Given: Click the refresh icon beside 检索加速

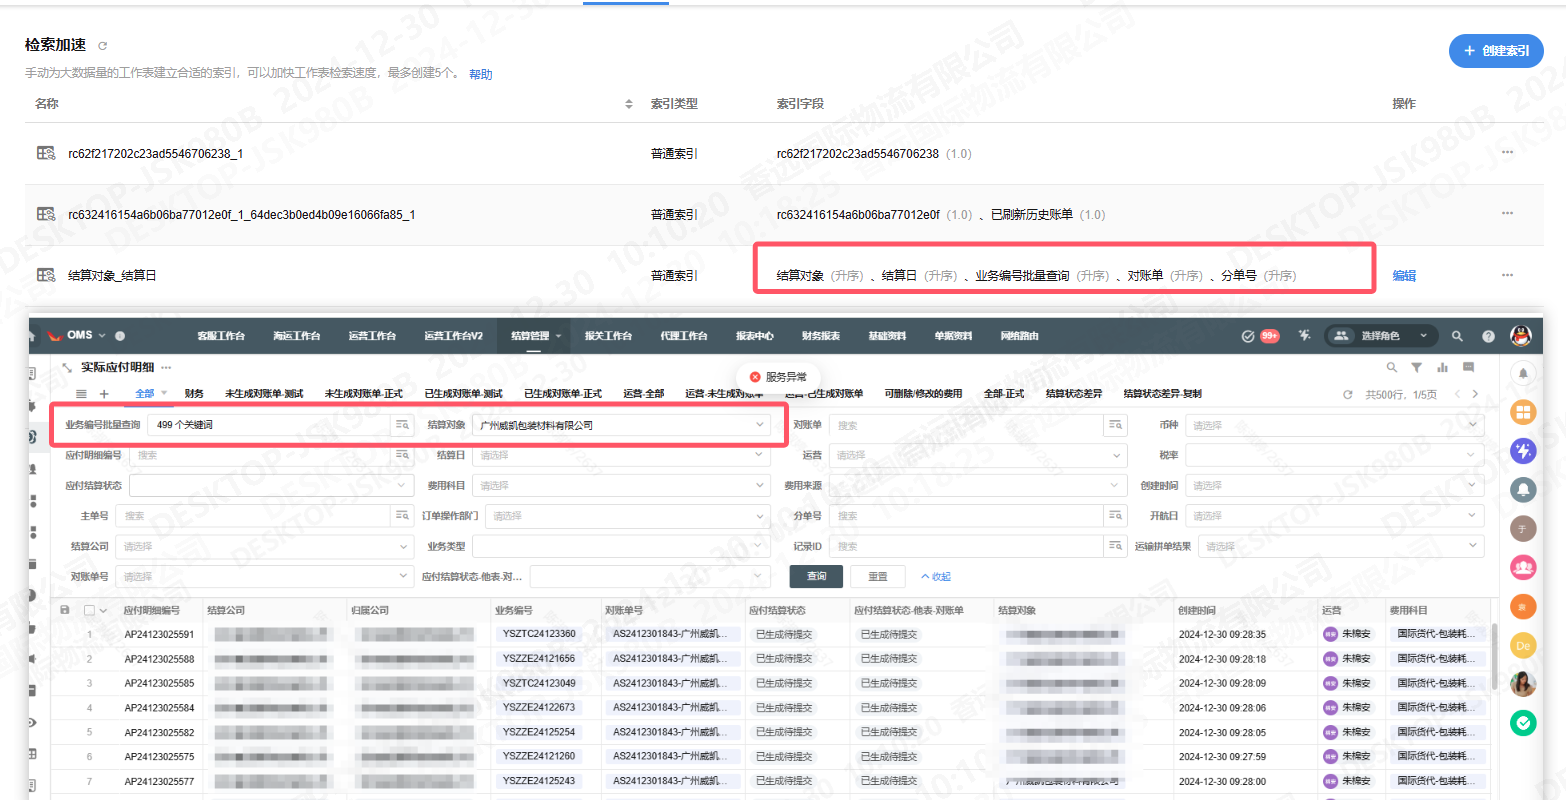Looking at the screenshot, I should 102,46.
